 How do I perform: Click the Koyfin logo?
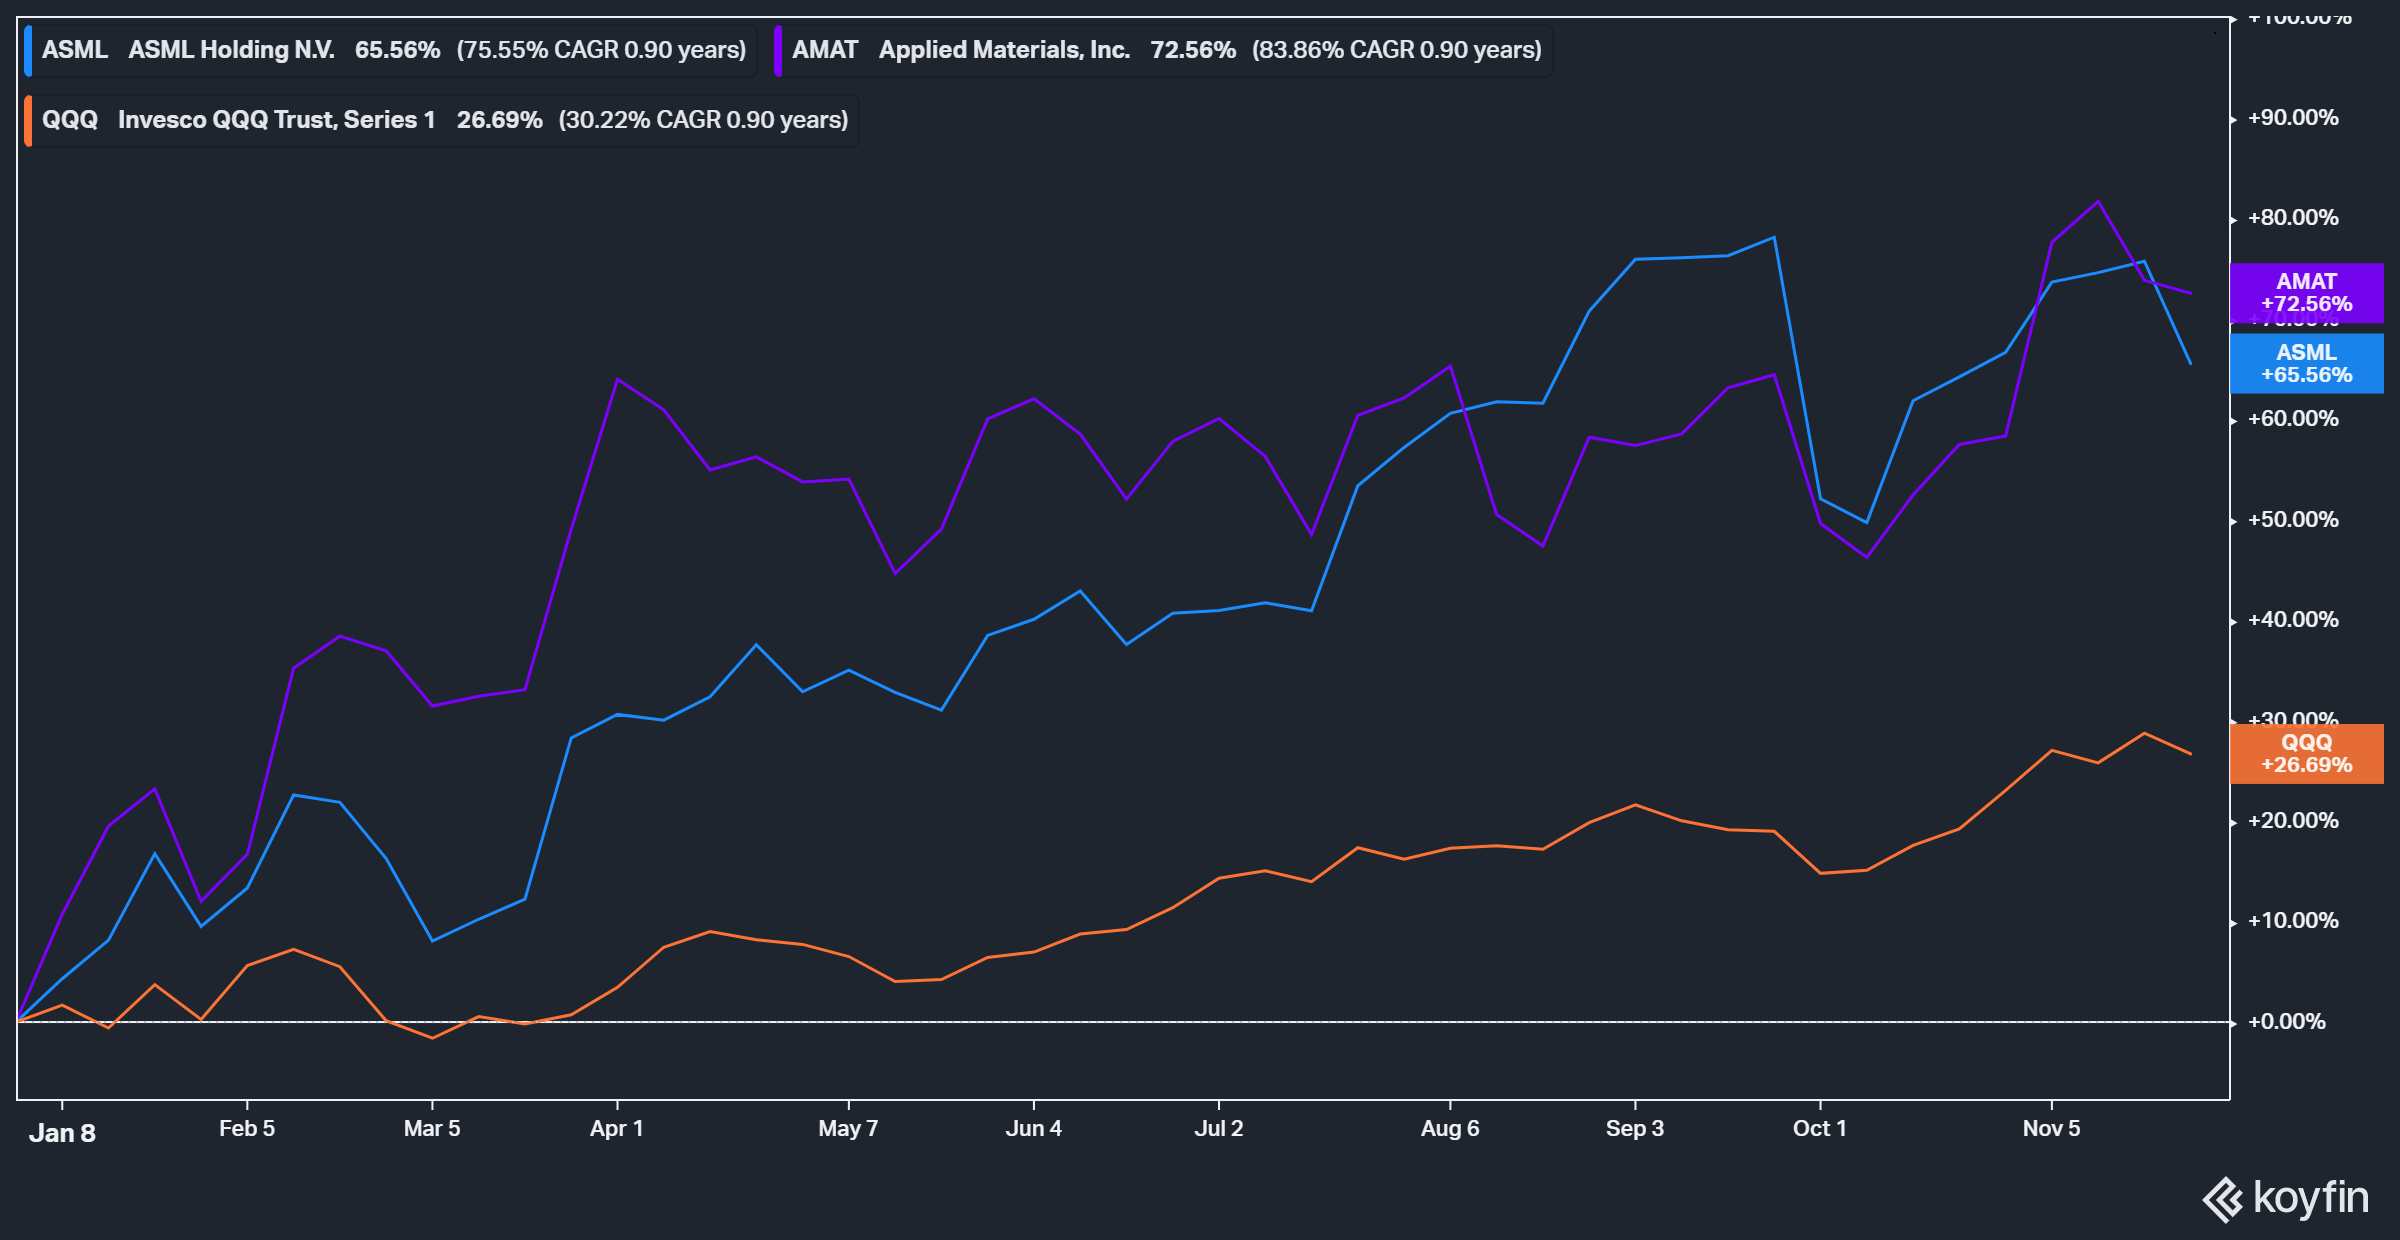[2285, 1198]
